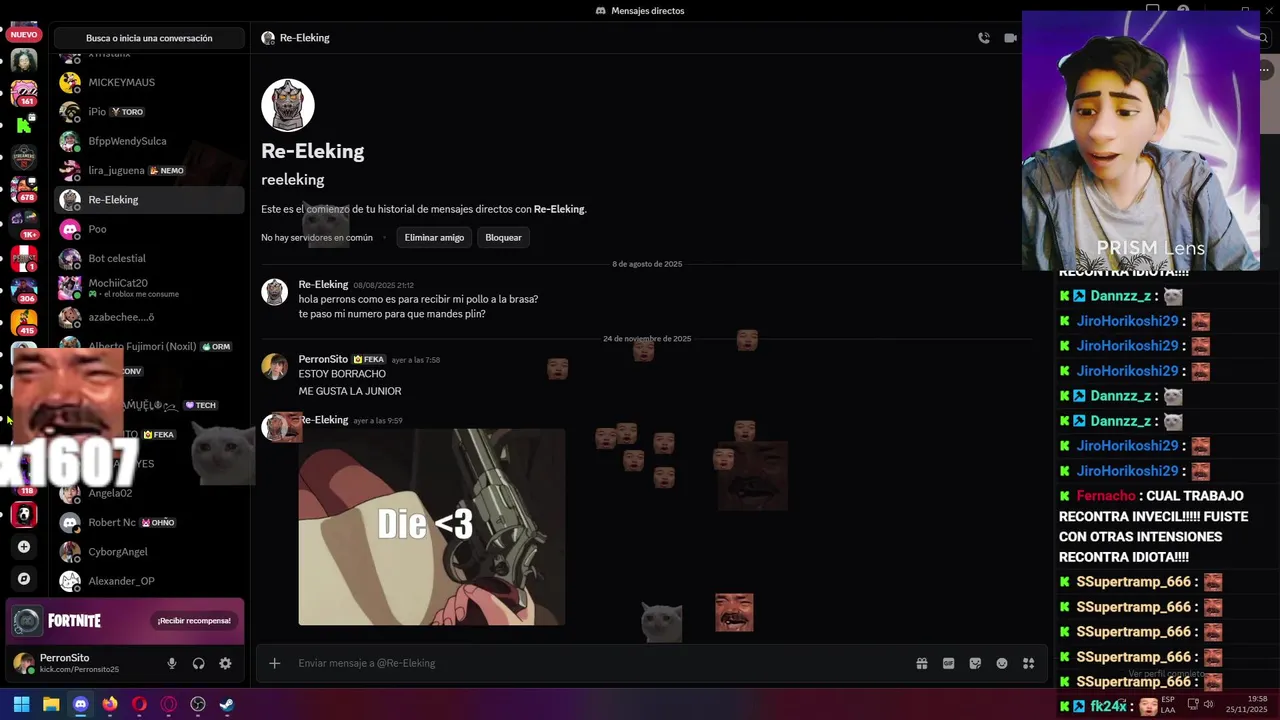Image resolution: width=1280 pixels, height=720 pixels.
Task: Open server with 1K+ notification badge
Action: pos(24,224)
